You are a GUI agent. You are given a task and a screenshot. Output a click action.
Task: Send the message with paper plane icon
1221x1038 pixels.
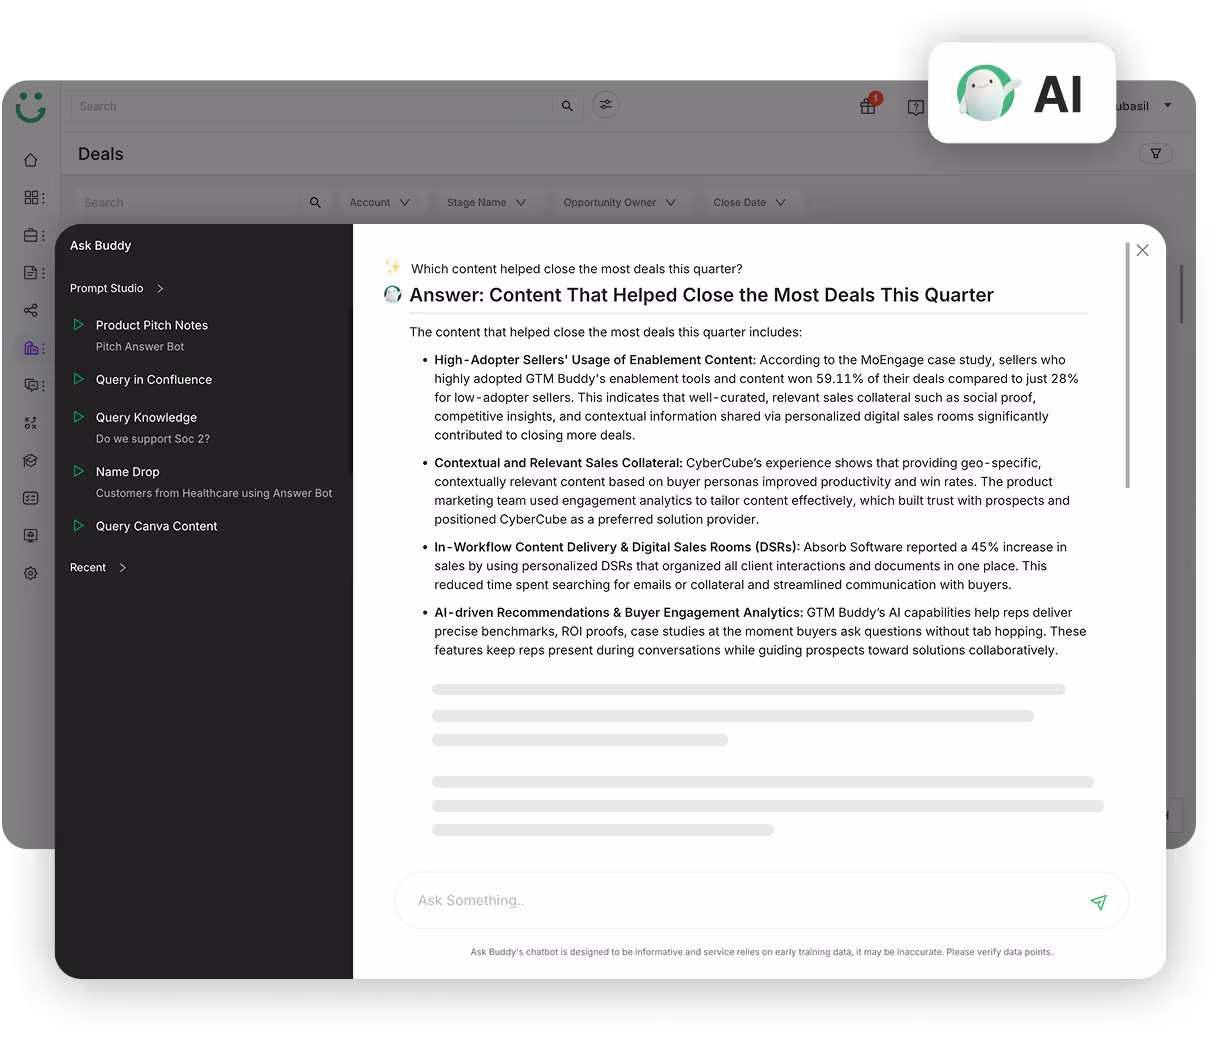click(1098, 902)
